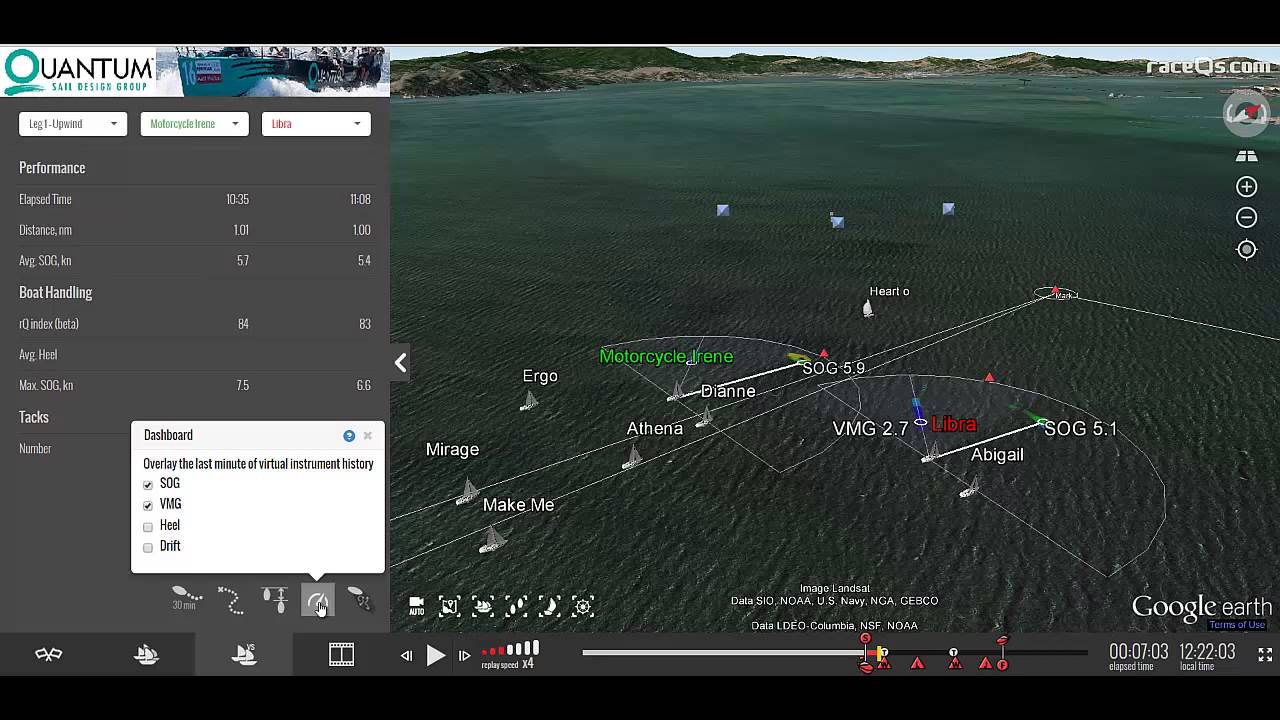Click the rQ index (beta) row label
1280x720 pixels.
pos(49,324)
